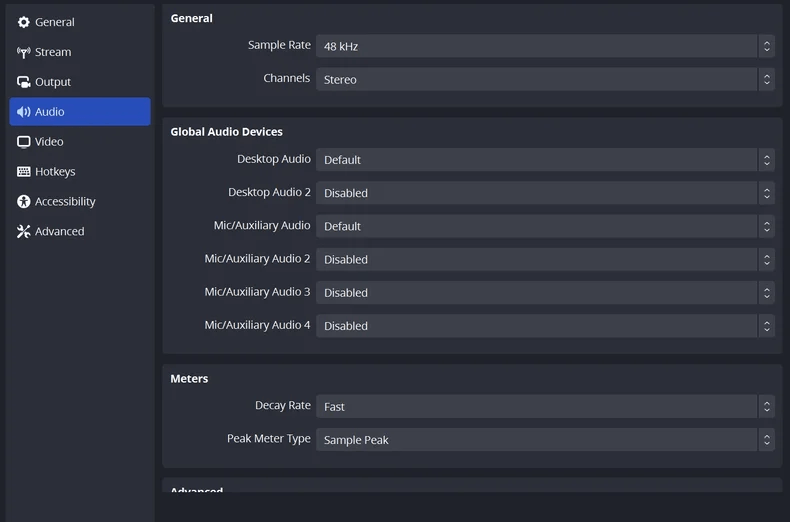Click the Hotkeys keyboard icon
This screenshot has height=522, width=790.
[23, 171]
